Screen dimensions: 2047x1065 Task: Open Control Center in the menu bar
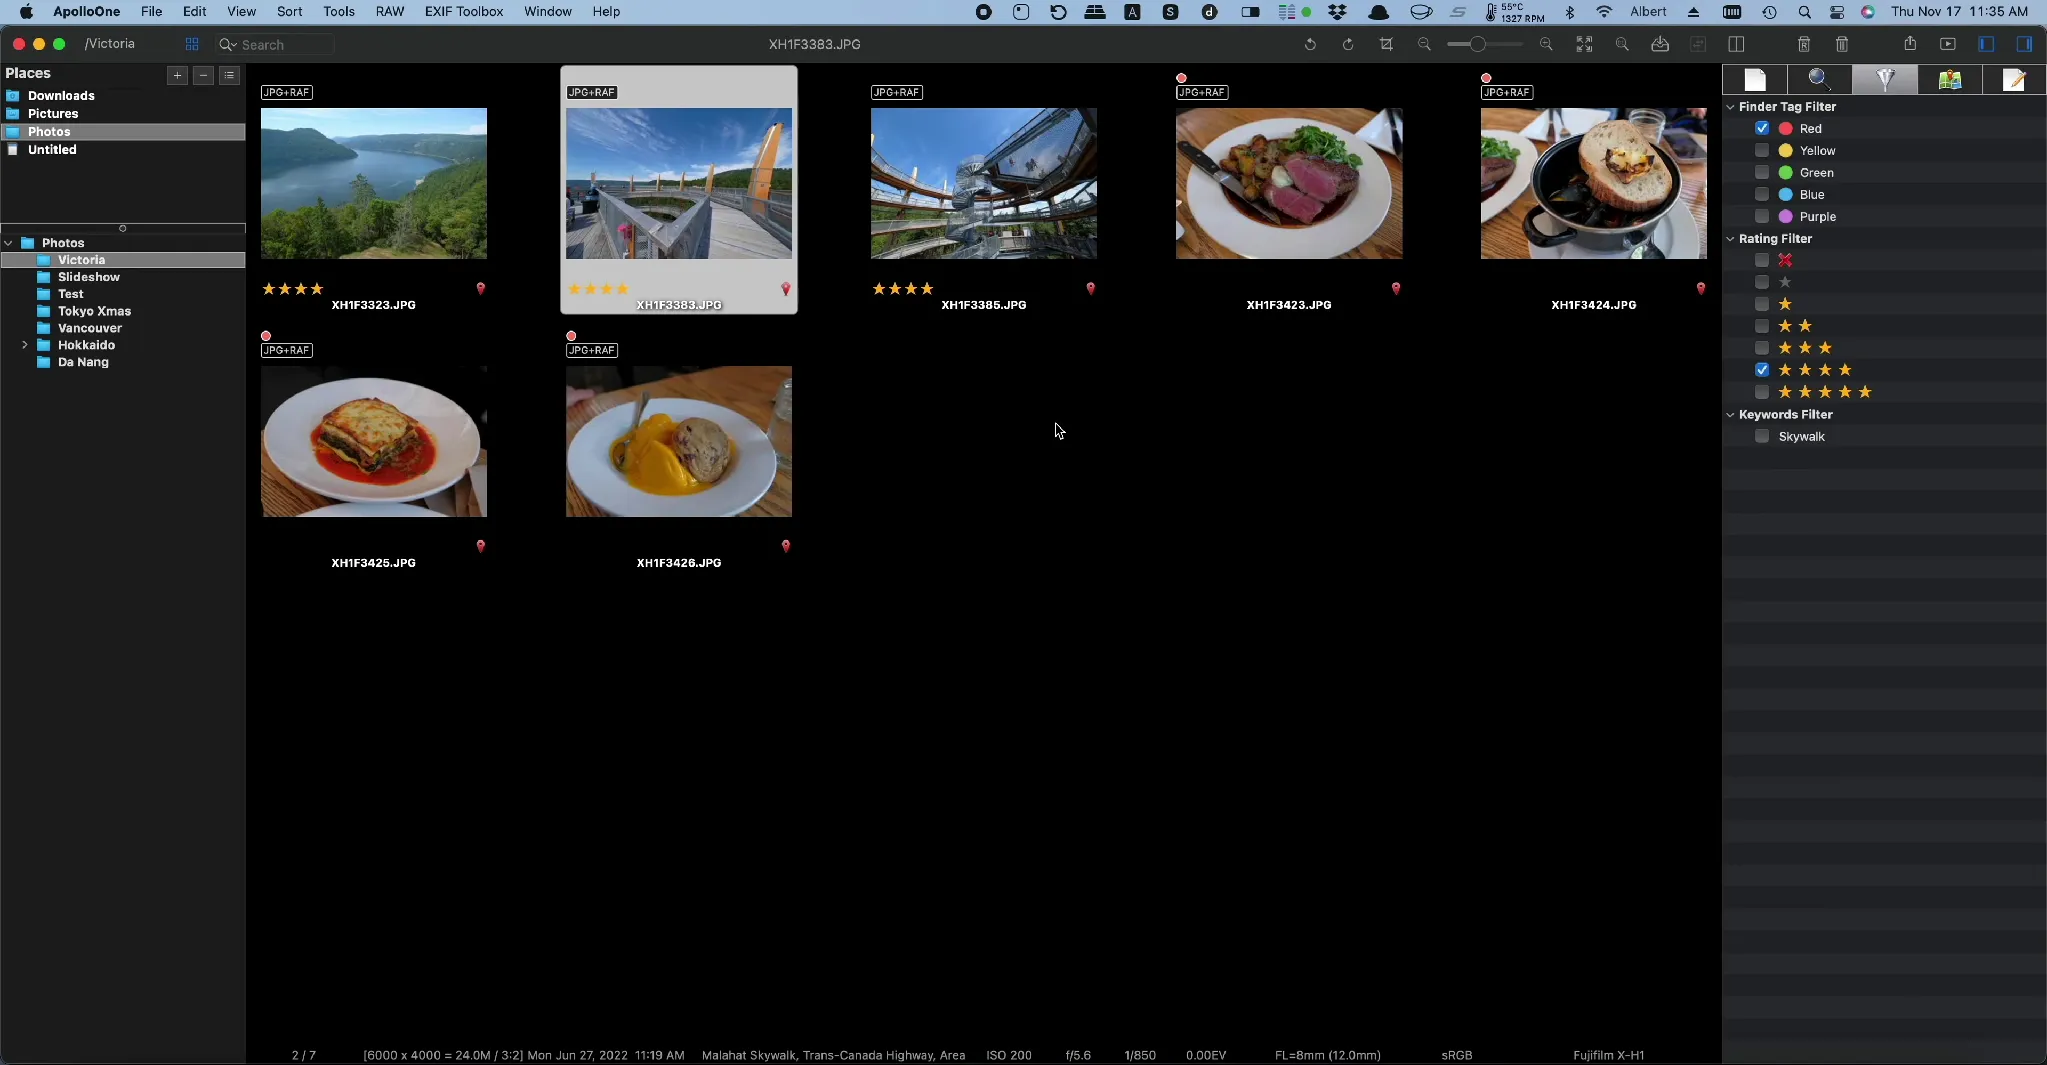[1837, 12]
